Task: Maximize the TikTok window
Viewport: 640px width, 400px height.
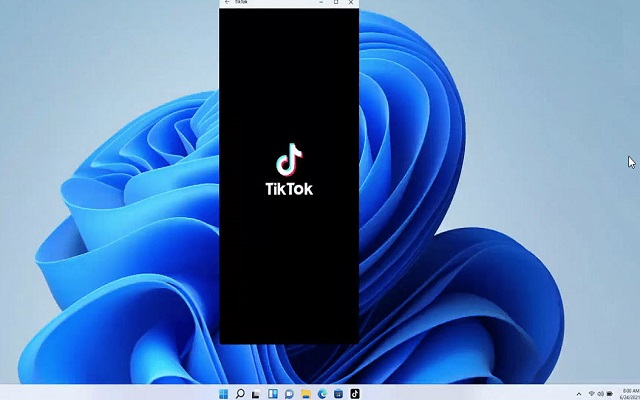Action: (x=336, y=2)
